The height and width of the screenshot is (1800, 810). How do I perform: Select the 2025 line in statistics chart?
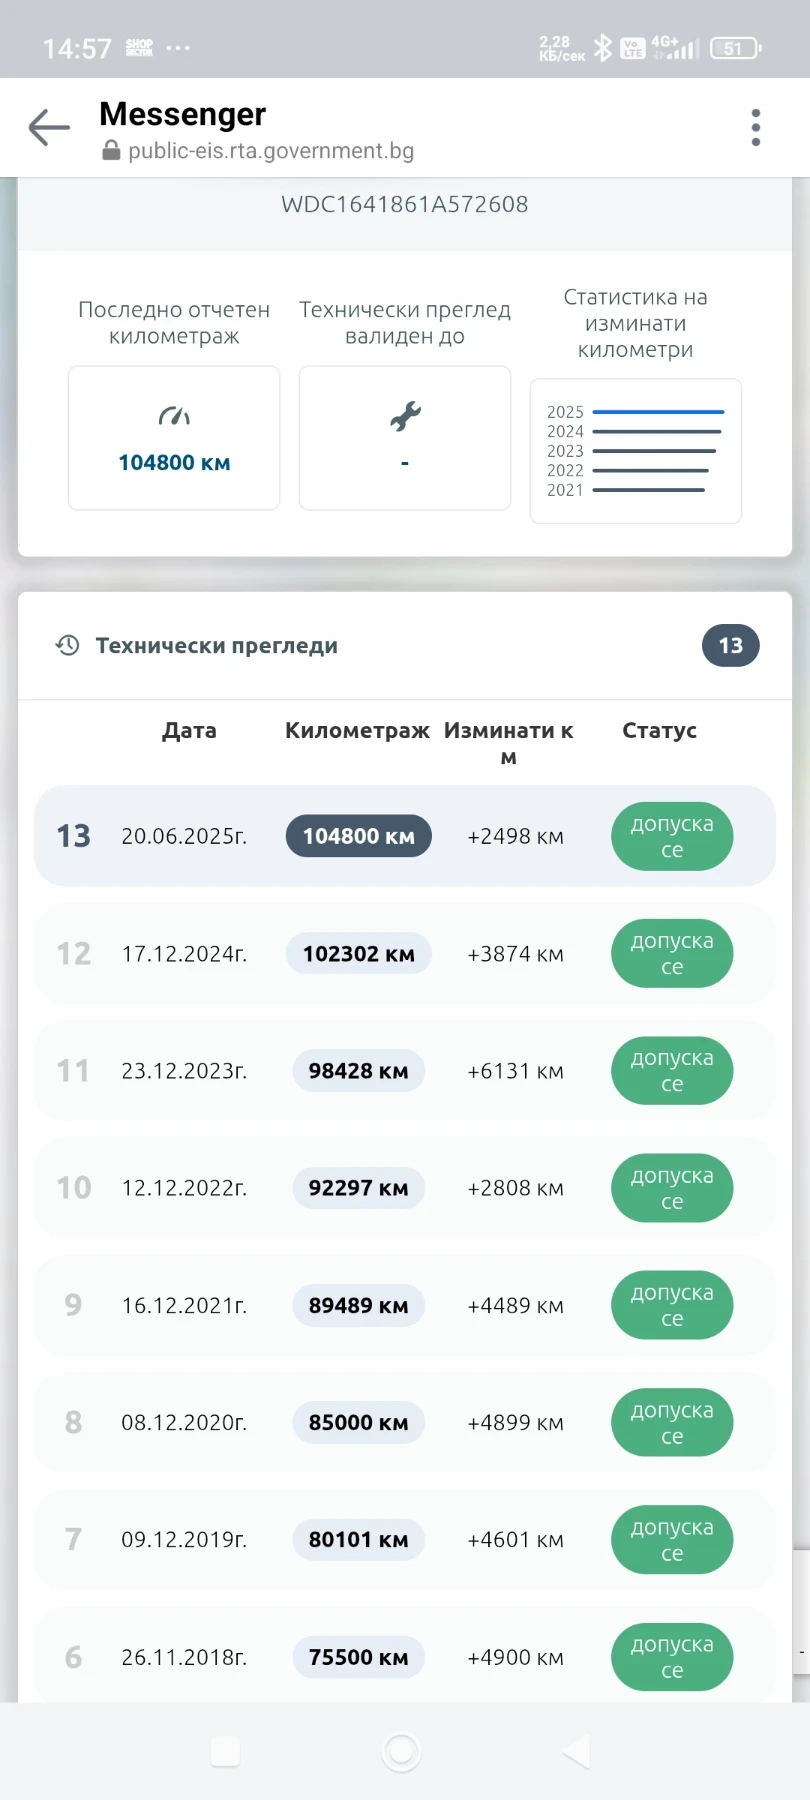(x=657, y=412)
